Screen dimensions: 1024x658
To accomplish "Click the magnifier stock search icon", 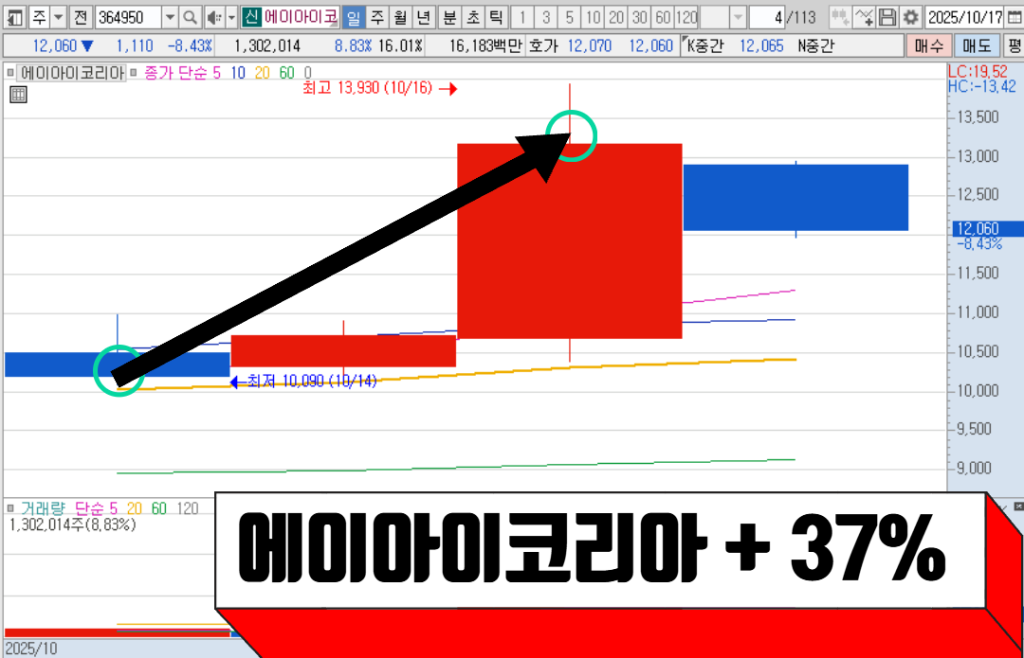I will 190,18.
